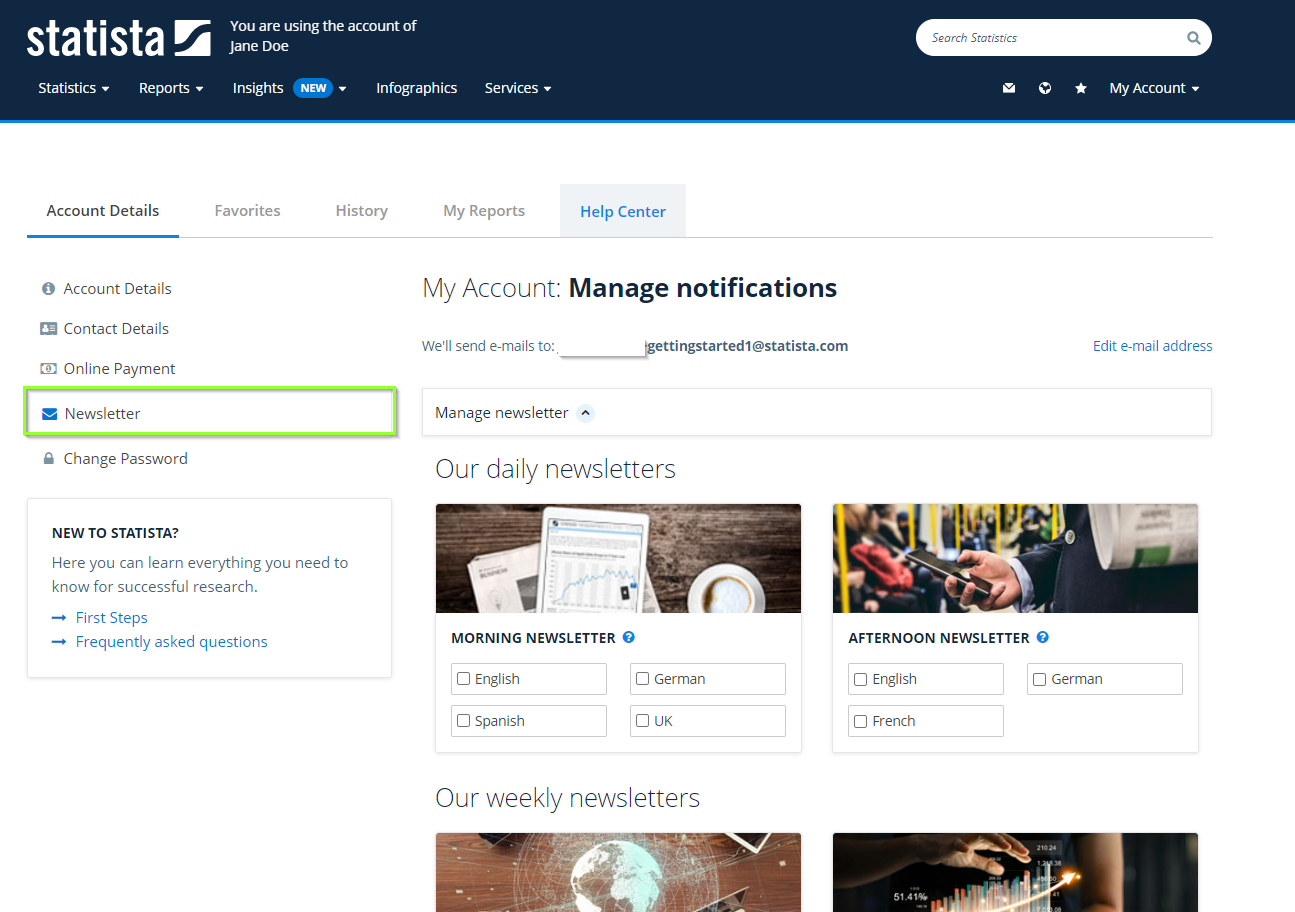1295x912 pixels.
Task: Check German for Morning Newsletter
Action: pyautogui.click(x=642, y=679)
